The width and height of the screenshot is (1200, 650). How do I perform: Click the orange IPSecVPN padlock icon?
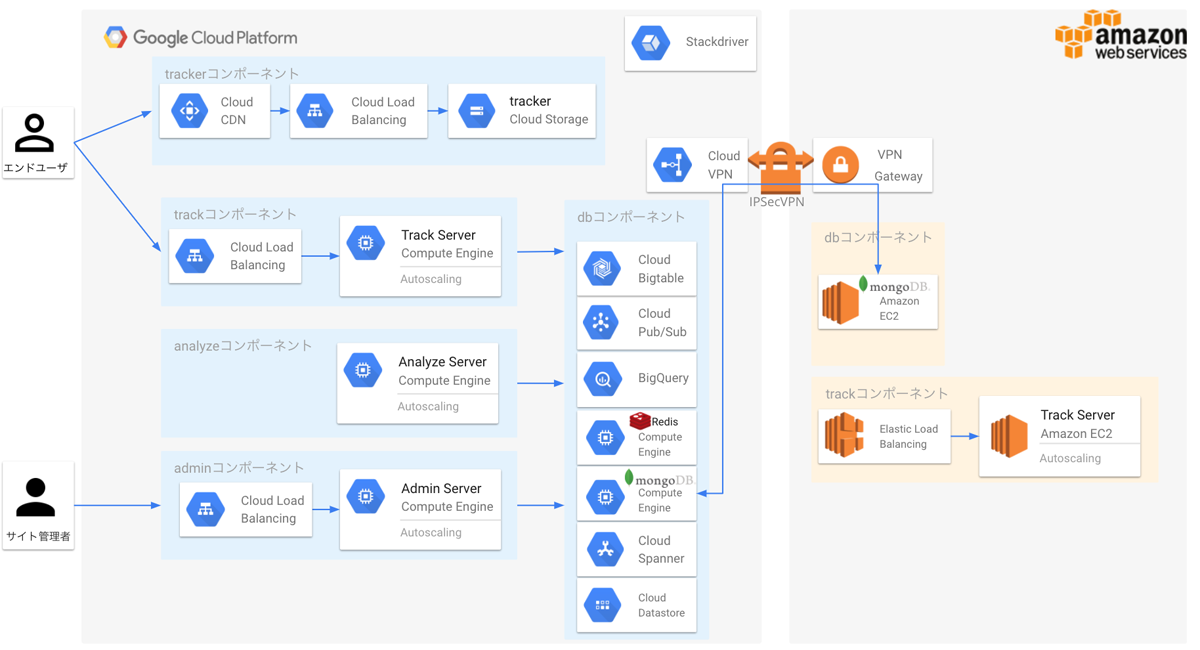[780, 167]
